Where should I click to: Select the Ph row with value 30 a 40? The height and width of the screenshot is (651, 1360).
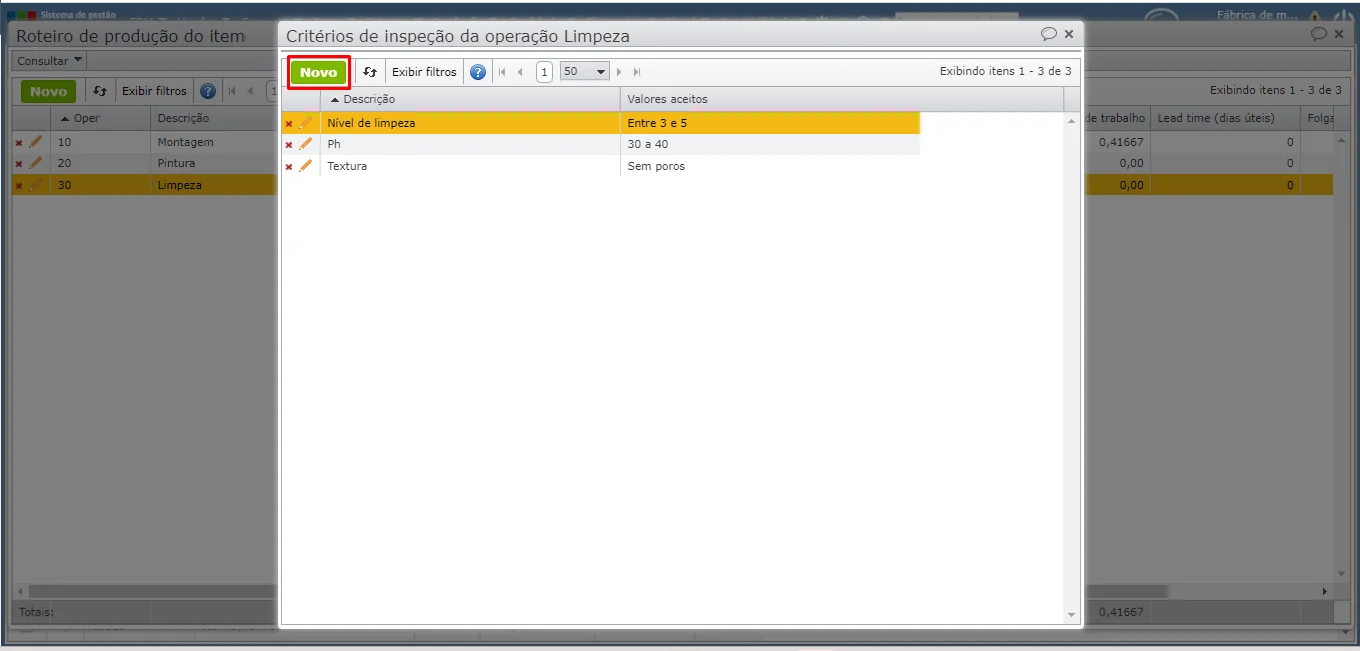(600, 144)
